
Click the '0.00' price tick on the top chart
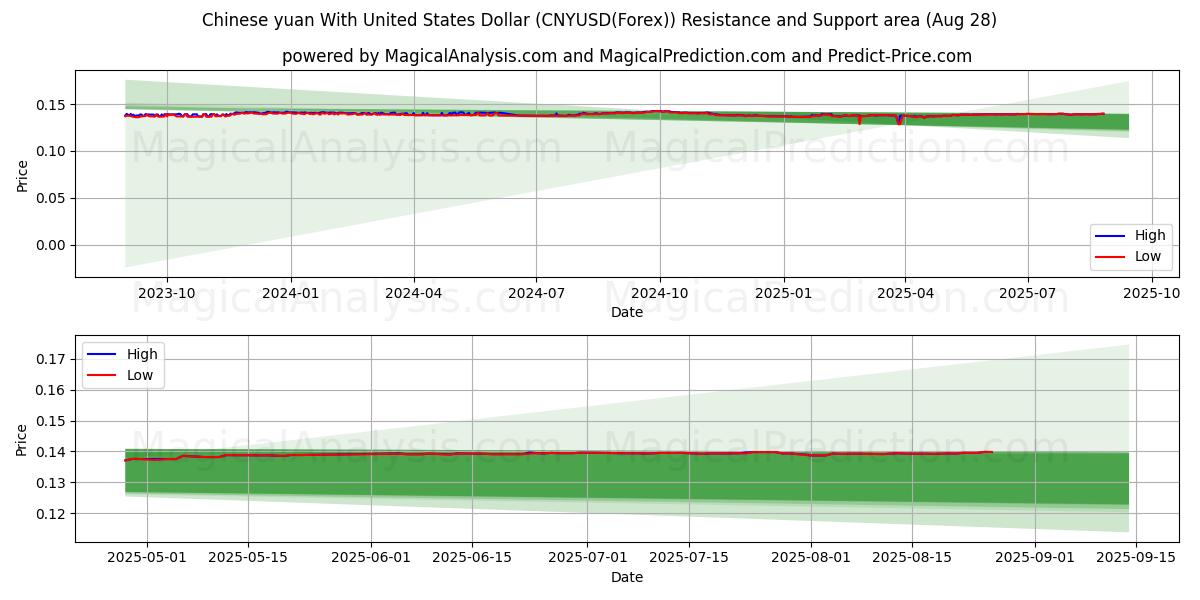tap(53, 245)
